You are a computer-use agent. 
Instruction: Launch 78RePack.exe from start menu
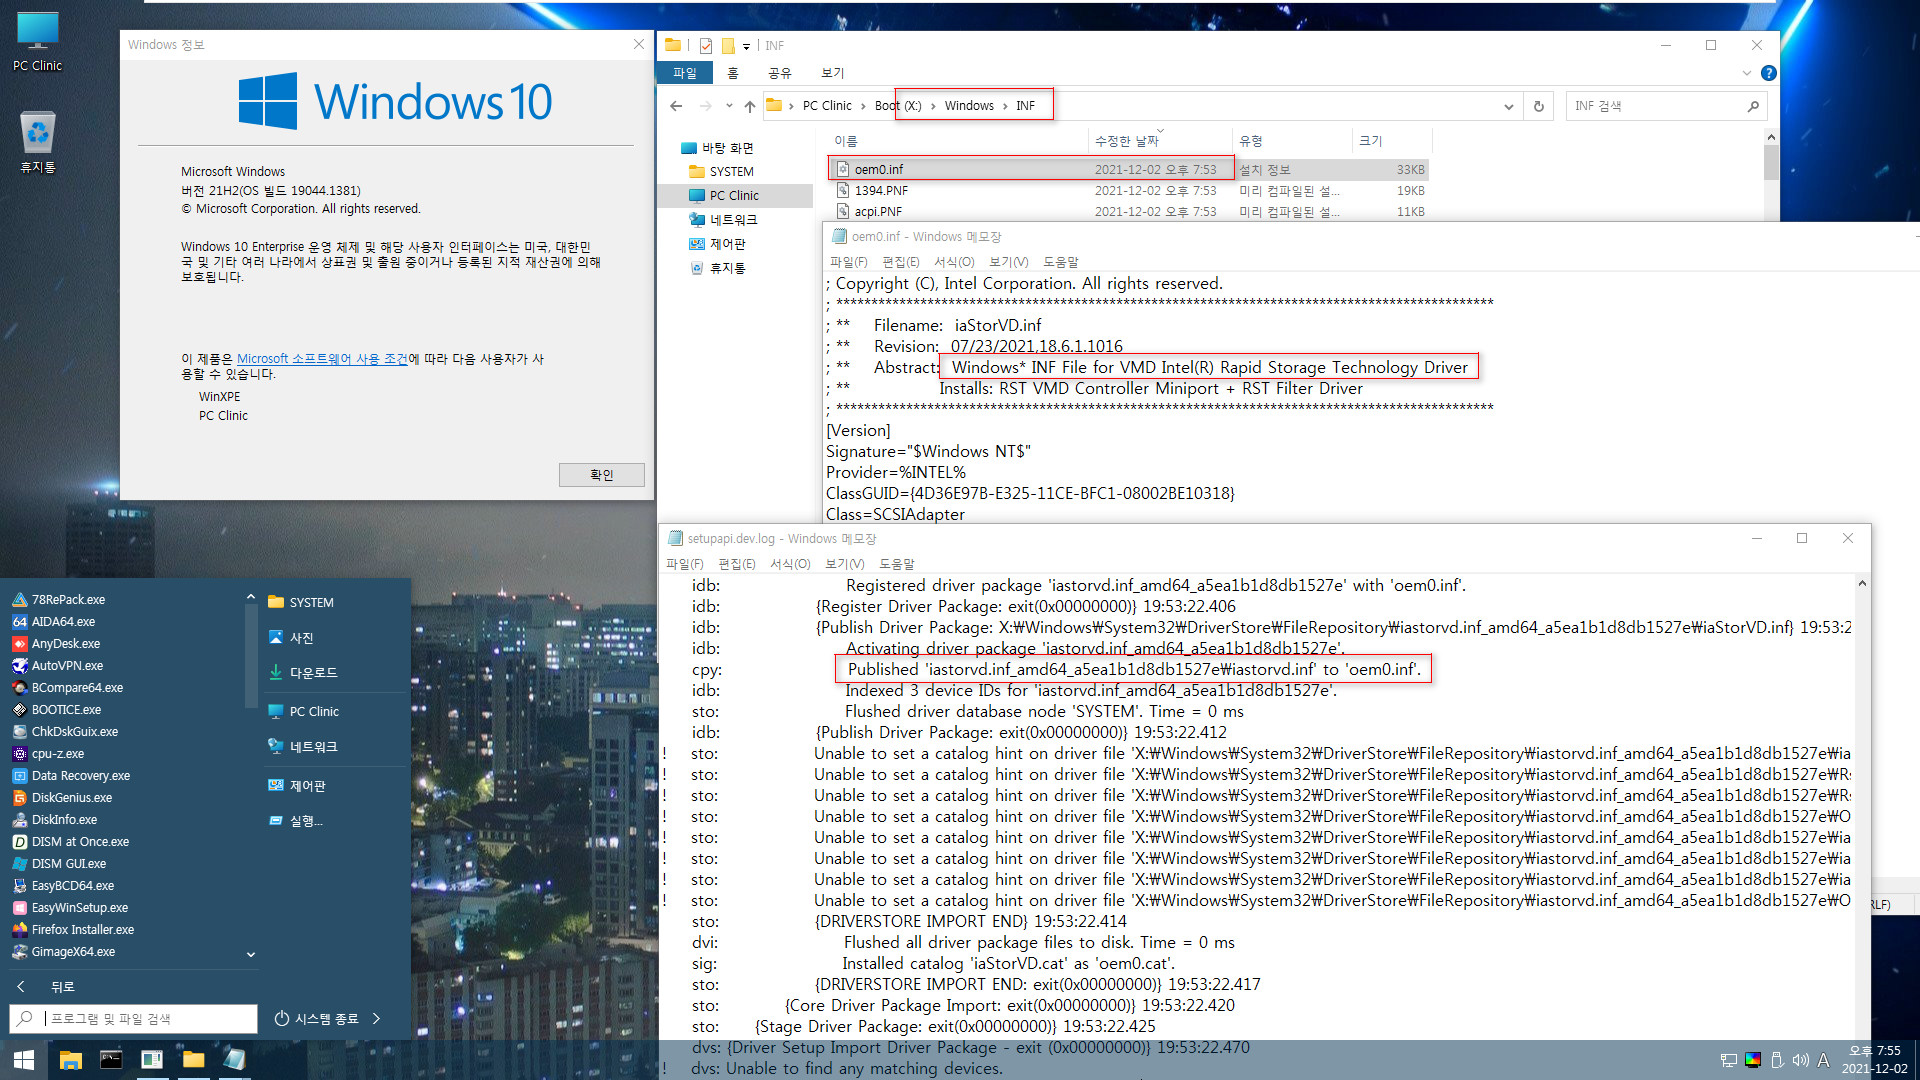68,600
